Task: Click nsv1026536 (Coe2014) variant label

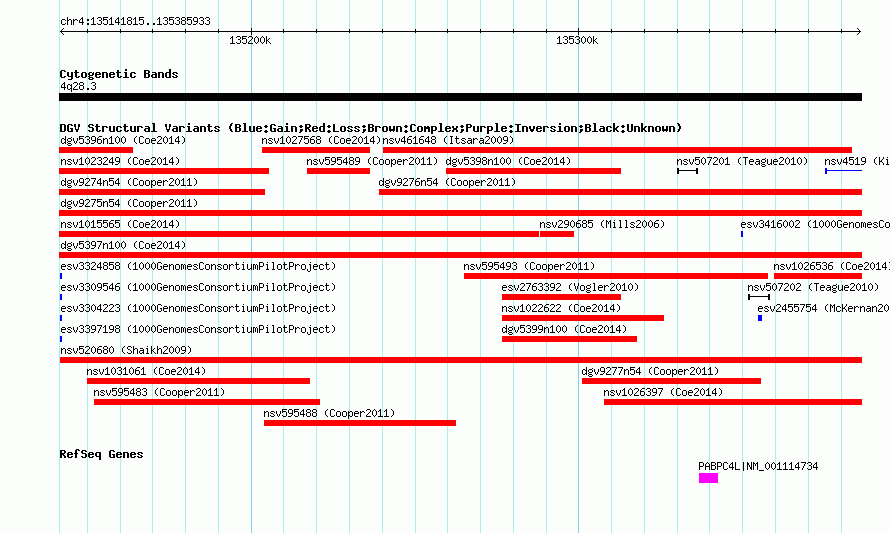Action: click(x=831, y=266)
